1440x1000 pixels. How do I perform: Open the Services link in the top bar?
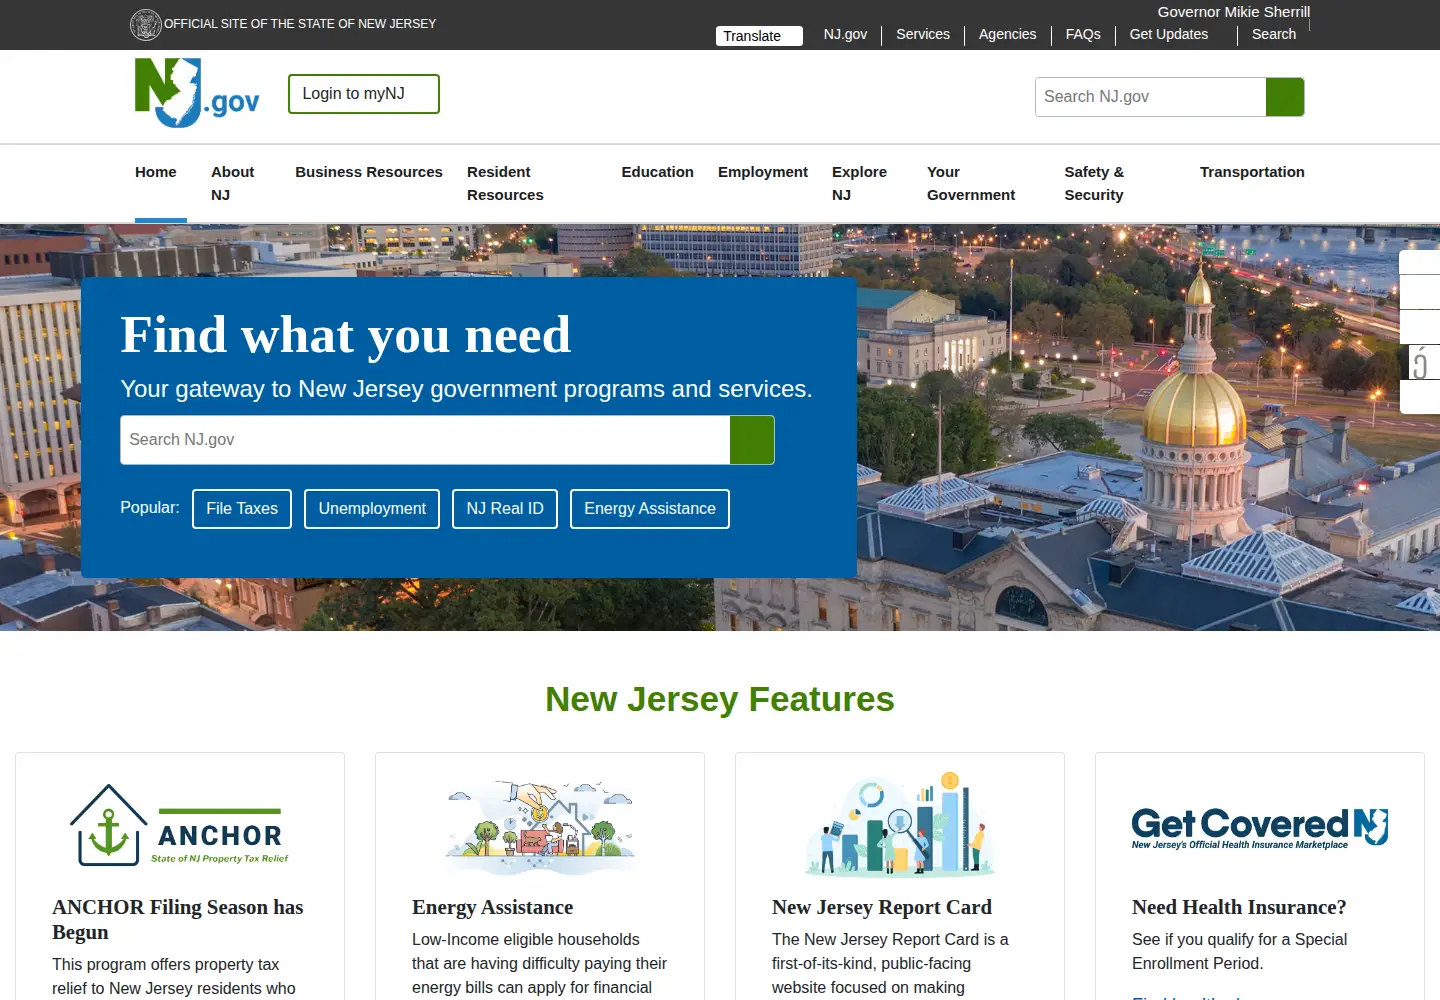tap(923, 34)
